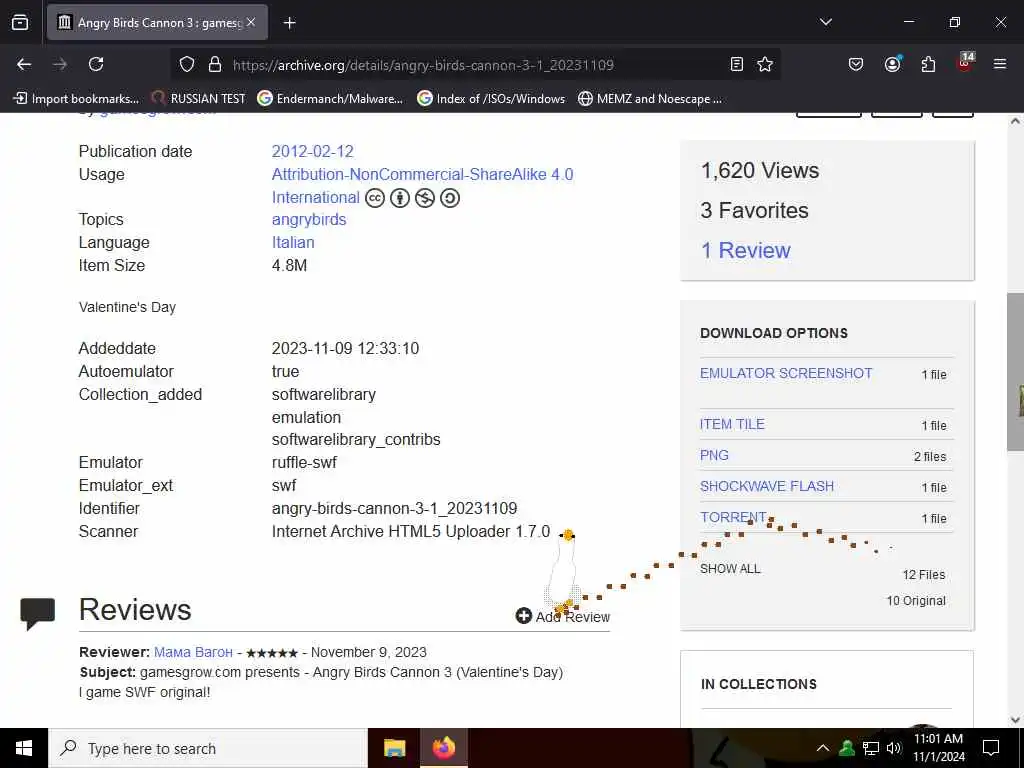Open the Windows Start menu
The image size is (1024, 768).
24,748
